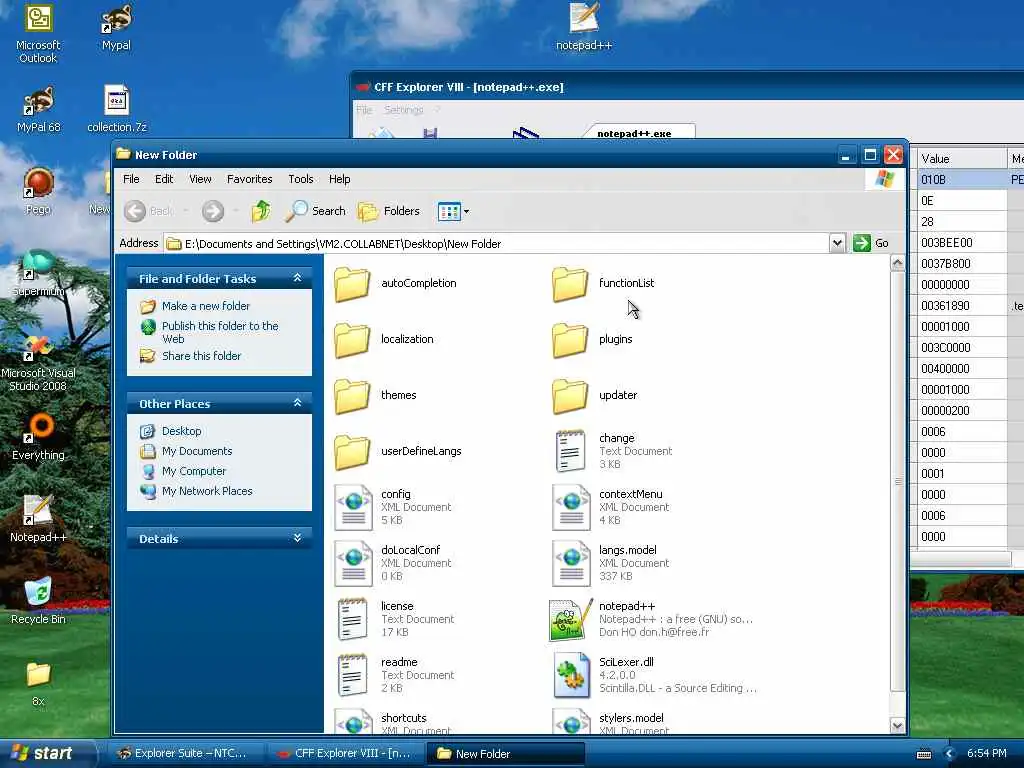Click the file list scroll down arrow
Screen dimensions: 1024x768
pos(897,725)
